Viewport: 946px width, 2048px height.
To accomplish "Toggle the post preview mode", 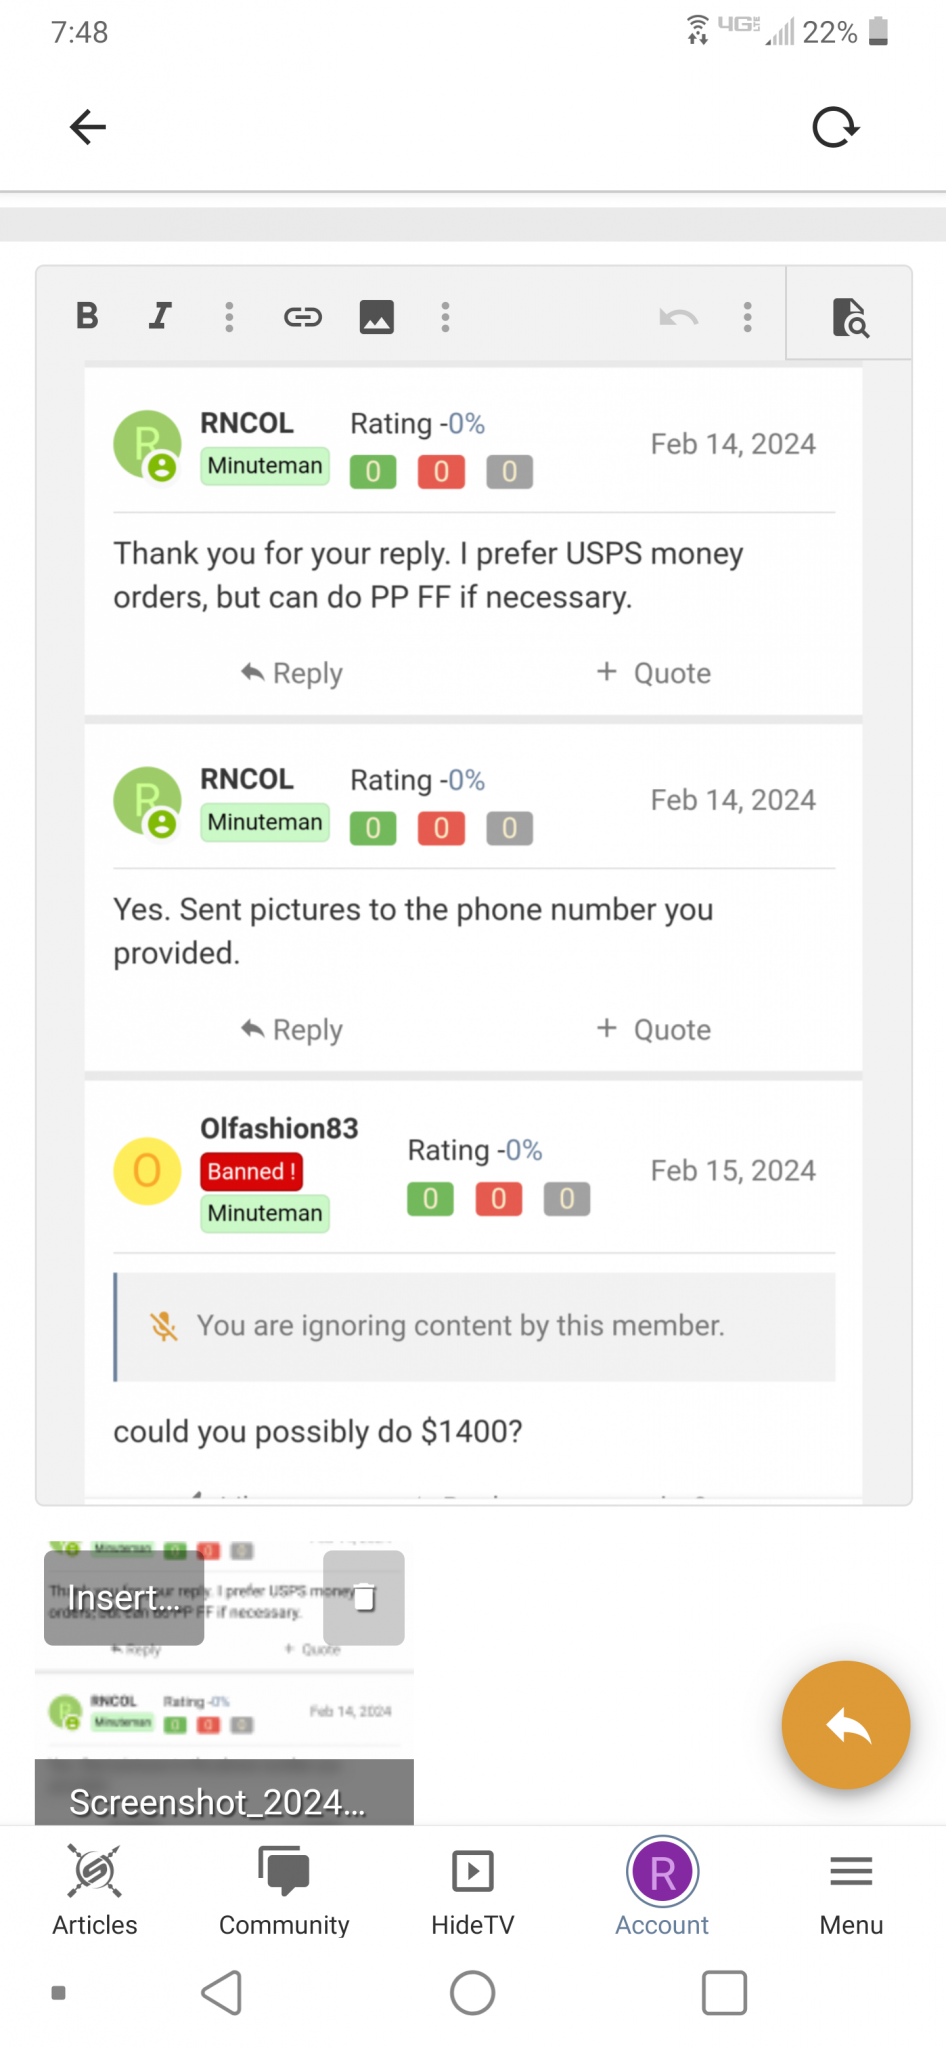I will (x=850, y=317).
